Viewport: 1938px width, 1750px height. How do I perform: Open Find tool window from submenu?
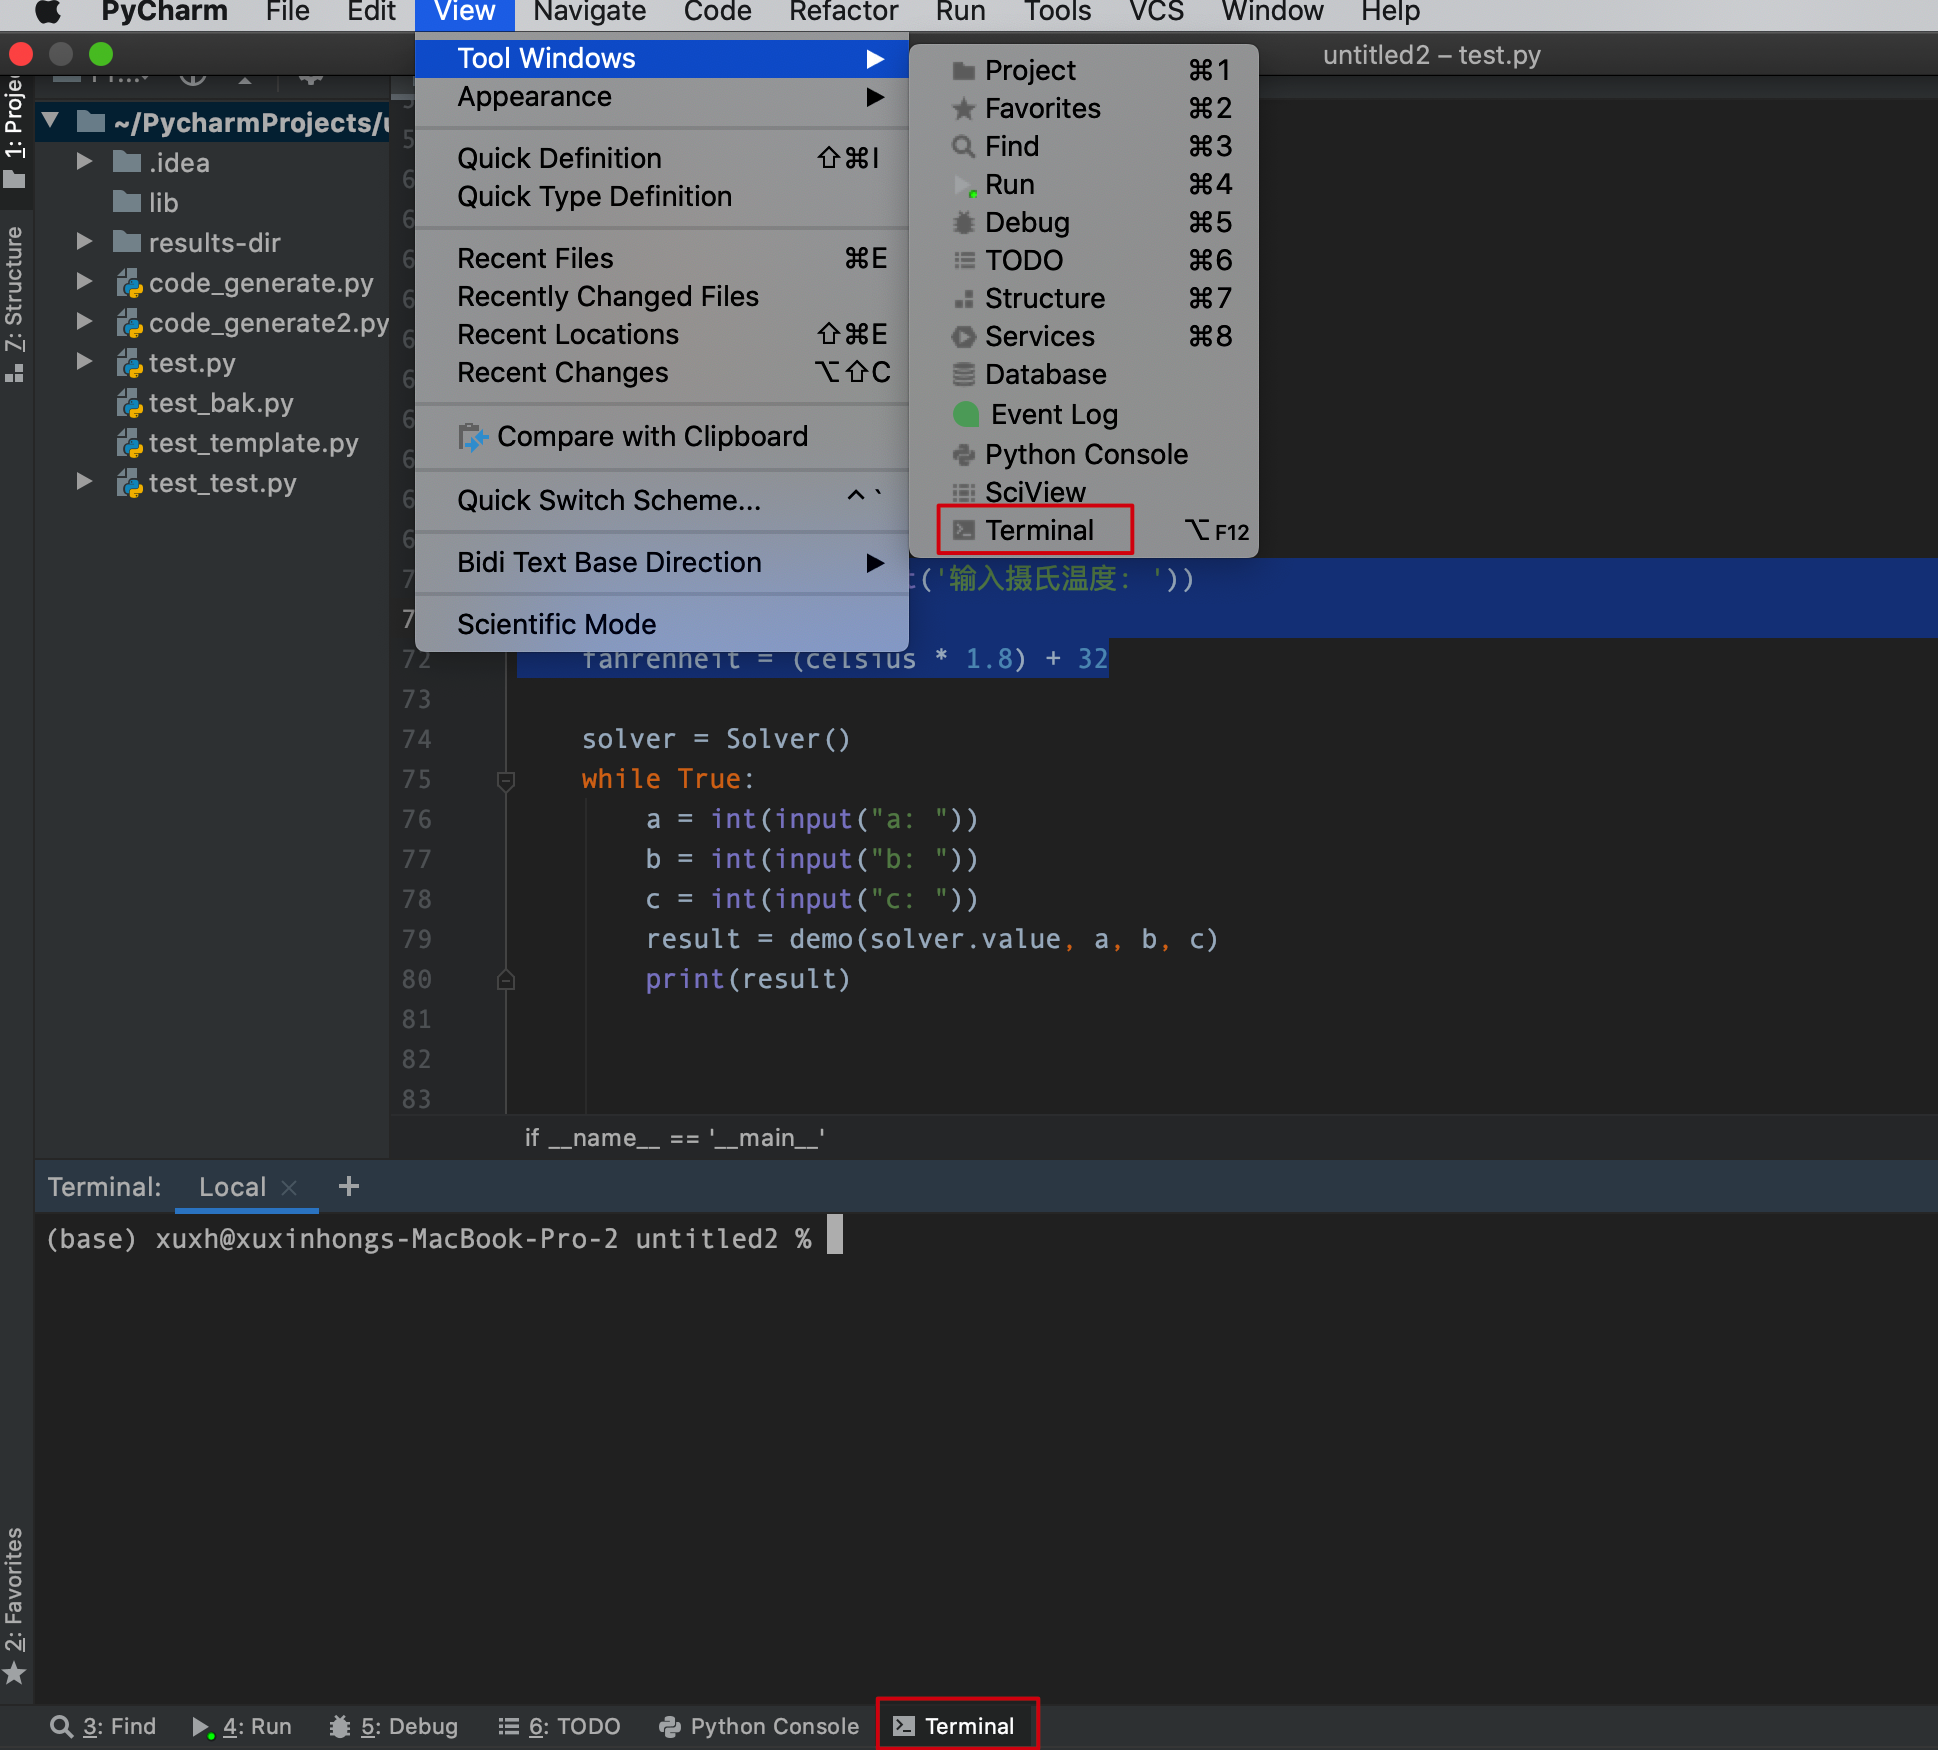[x=1084, y=146]
